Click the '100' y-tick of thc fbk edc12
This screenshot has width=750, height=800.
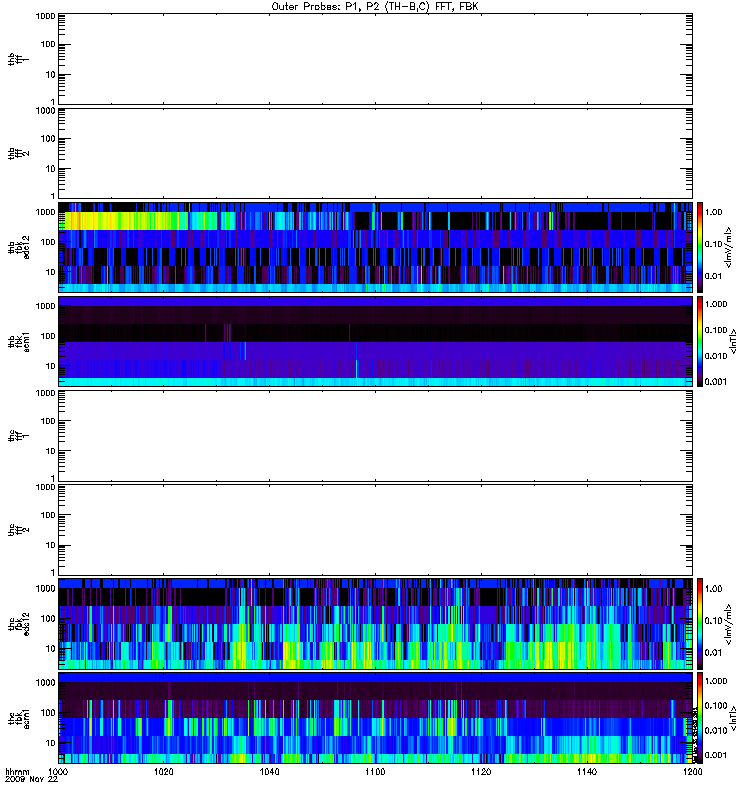coord(48,619)
